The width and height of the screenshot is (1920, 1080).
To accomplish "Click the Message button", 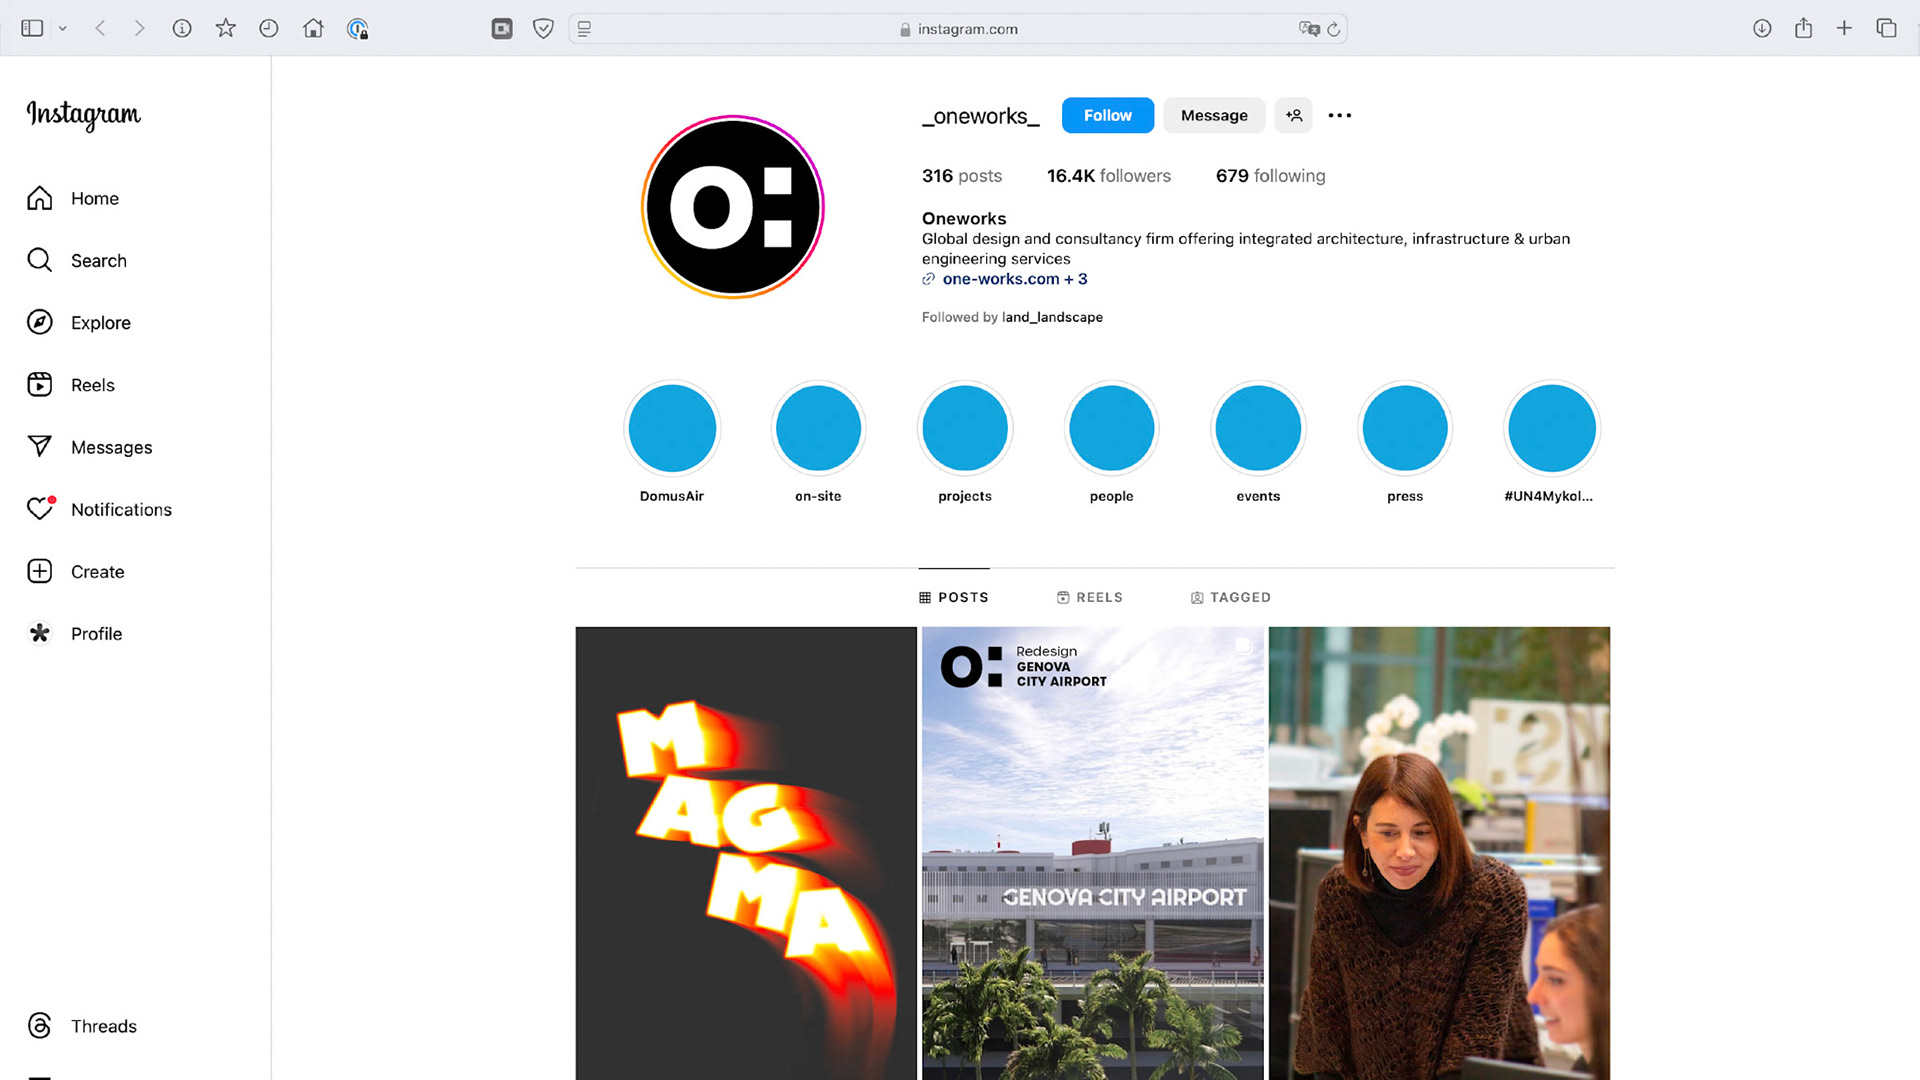I will pos(1214,115).
